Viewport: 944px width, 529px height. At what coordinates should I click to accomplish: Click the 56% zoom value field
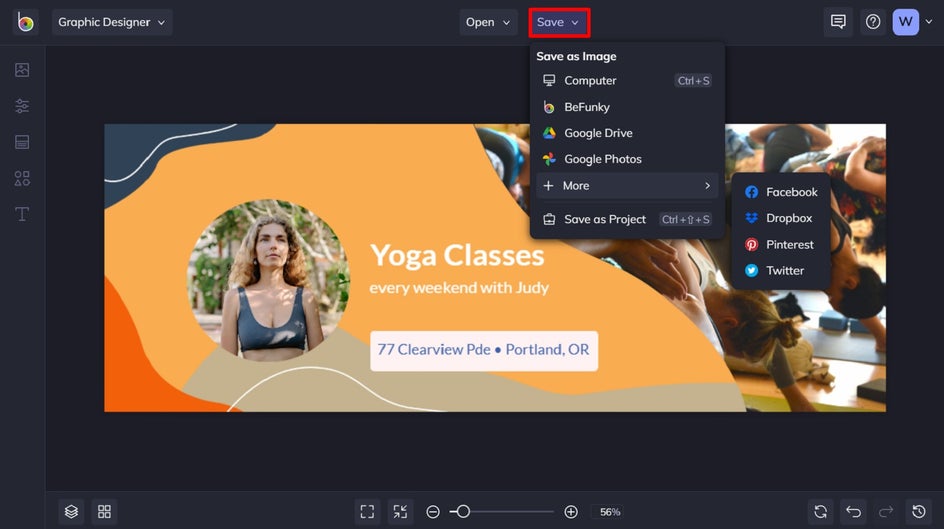pyautogui.click(x=609, y=512)
